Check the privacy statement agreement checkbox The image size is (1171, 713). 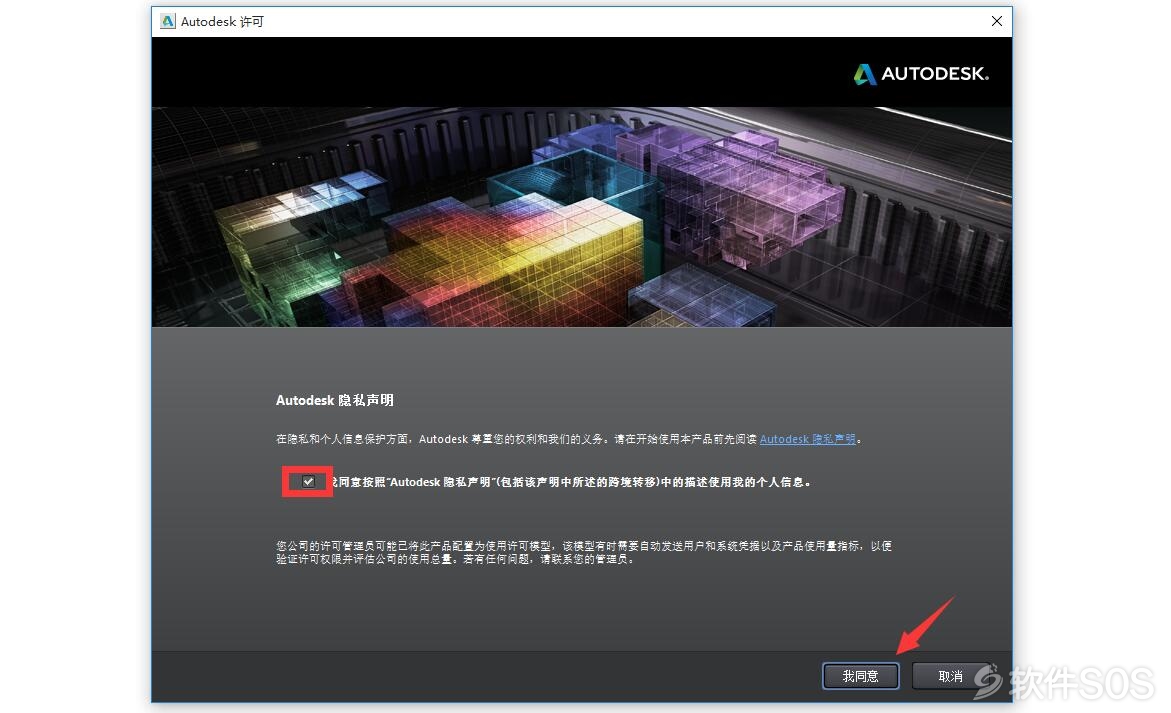point(308,482)
